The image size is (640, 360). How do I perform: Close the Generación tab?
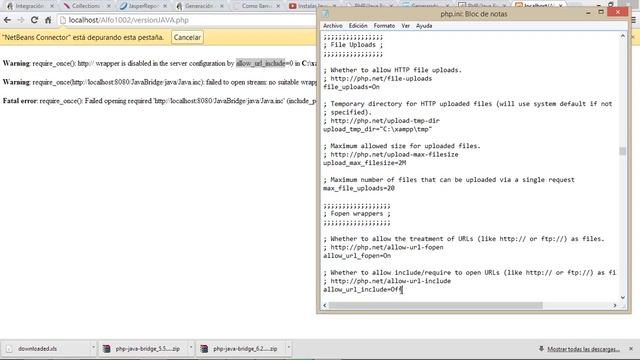click(222, 6)
